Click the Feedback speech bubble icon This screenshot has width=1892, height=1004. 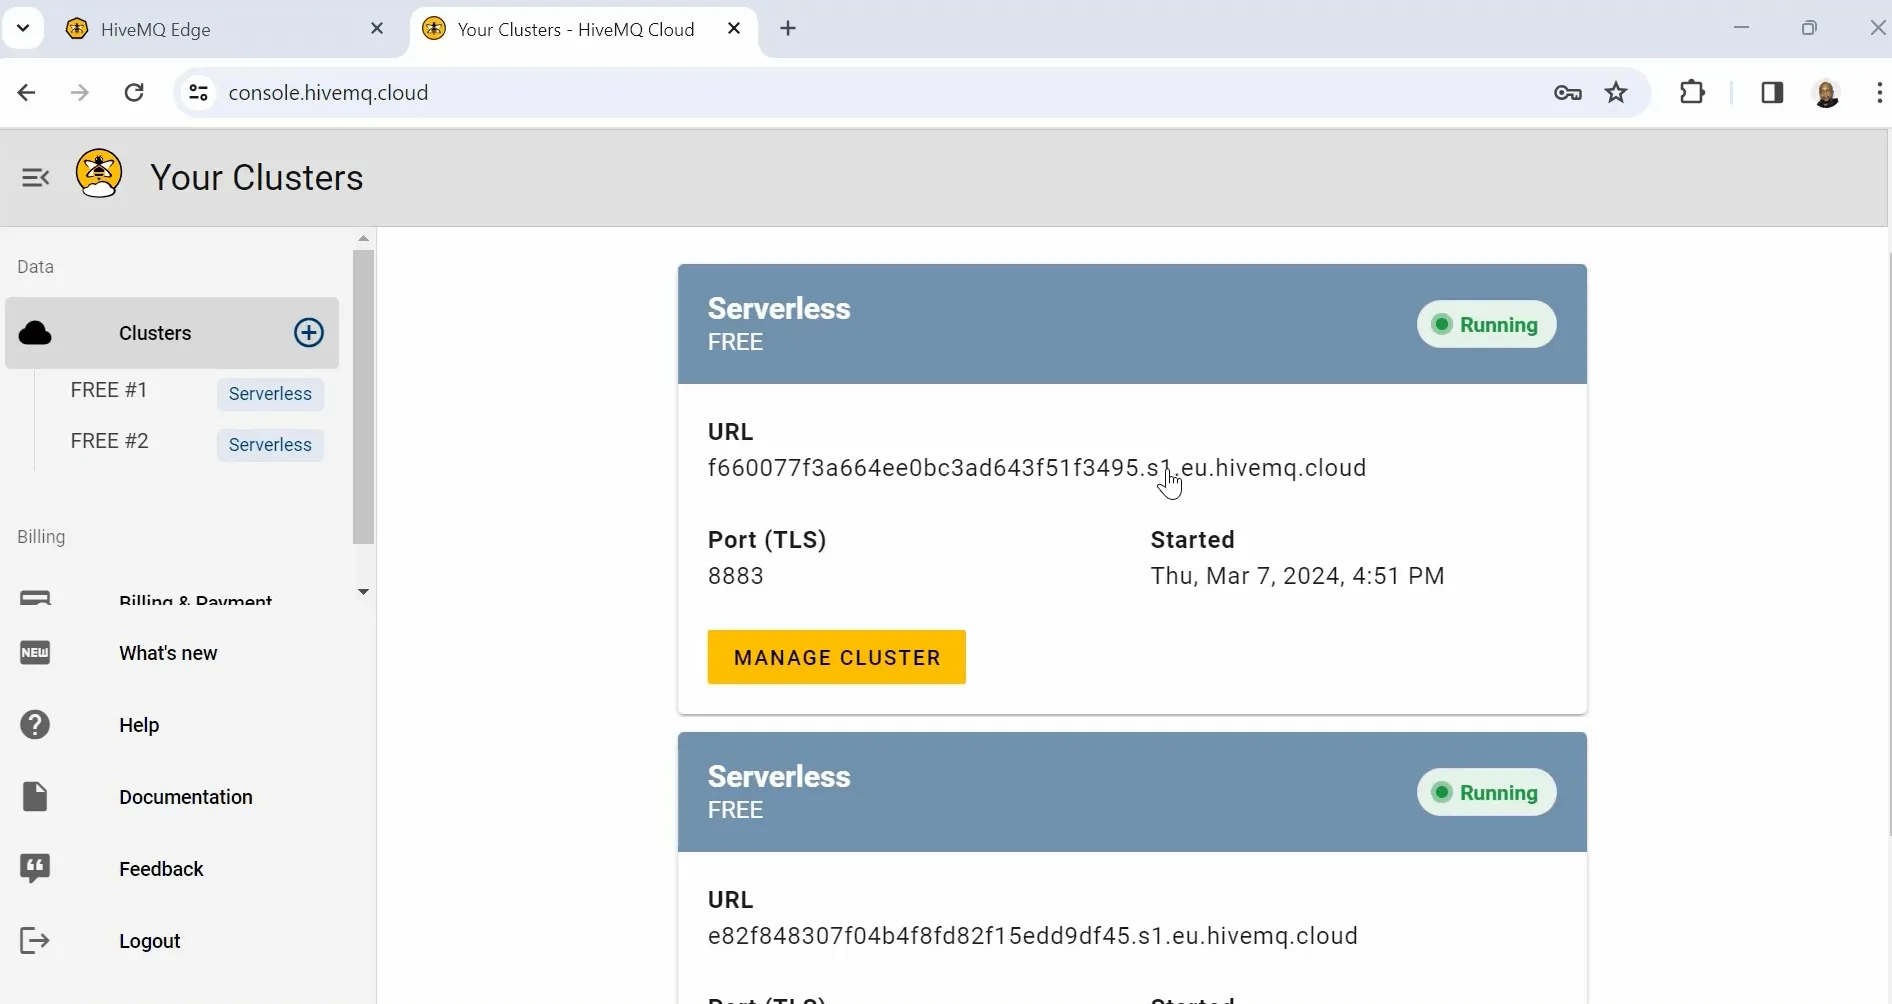[x=35, y=869]
